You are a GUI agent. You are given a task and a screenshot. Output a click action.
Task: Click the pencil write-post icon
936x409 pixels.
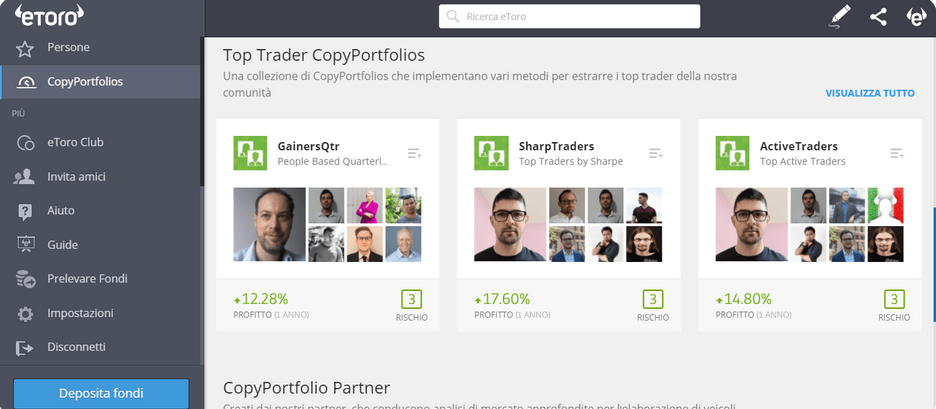[x=840, y=16]
